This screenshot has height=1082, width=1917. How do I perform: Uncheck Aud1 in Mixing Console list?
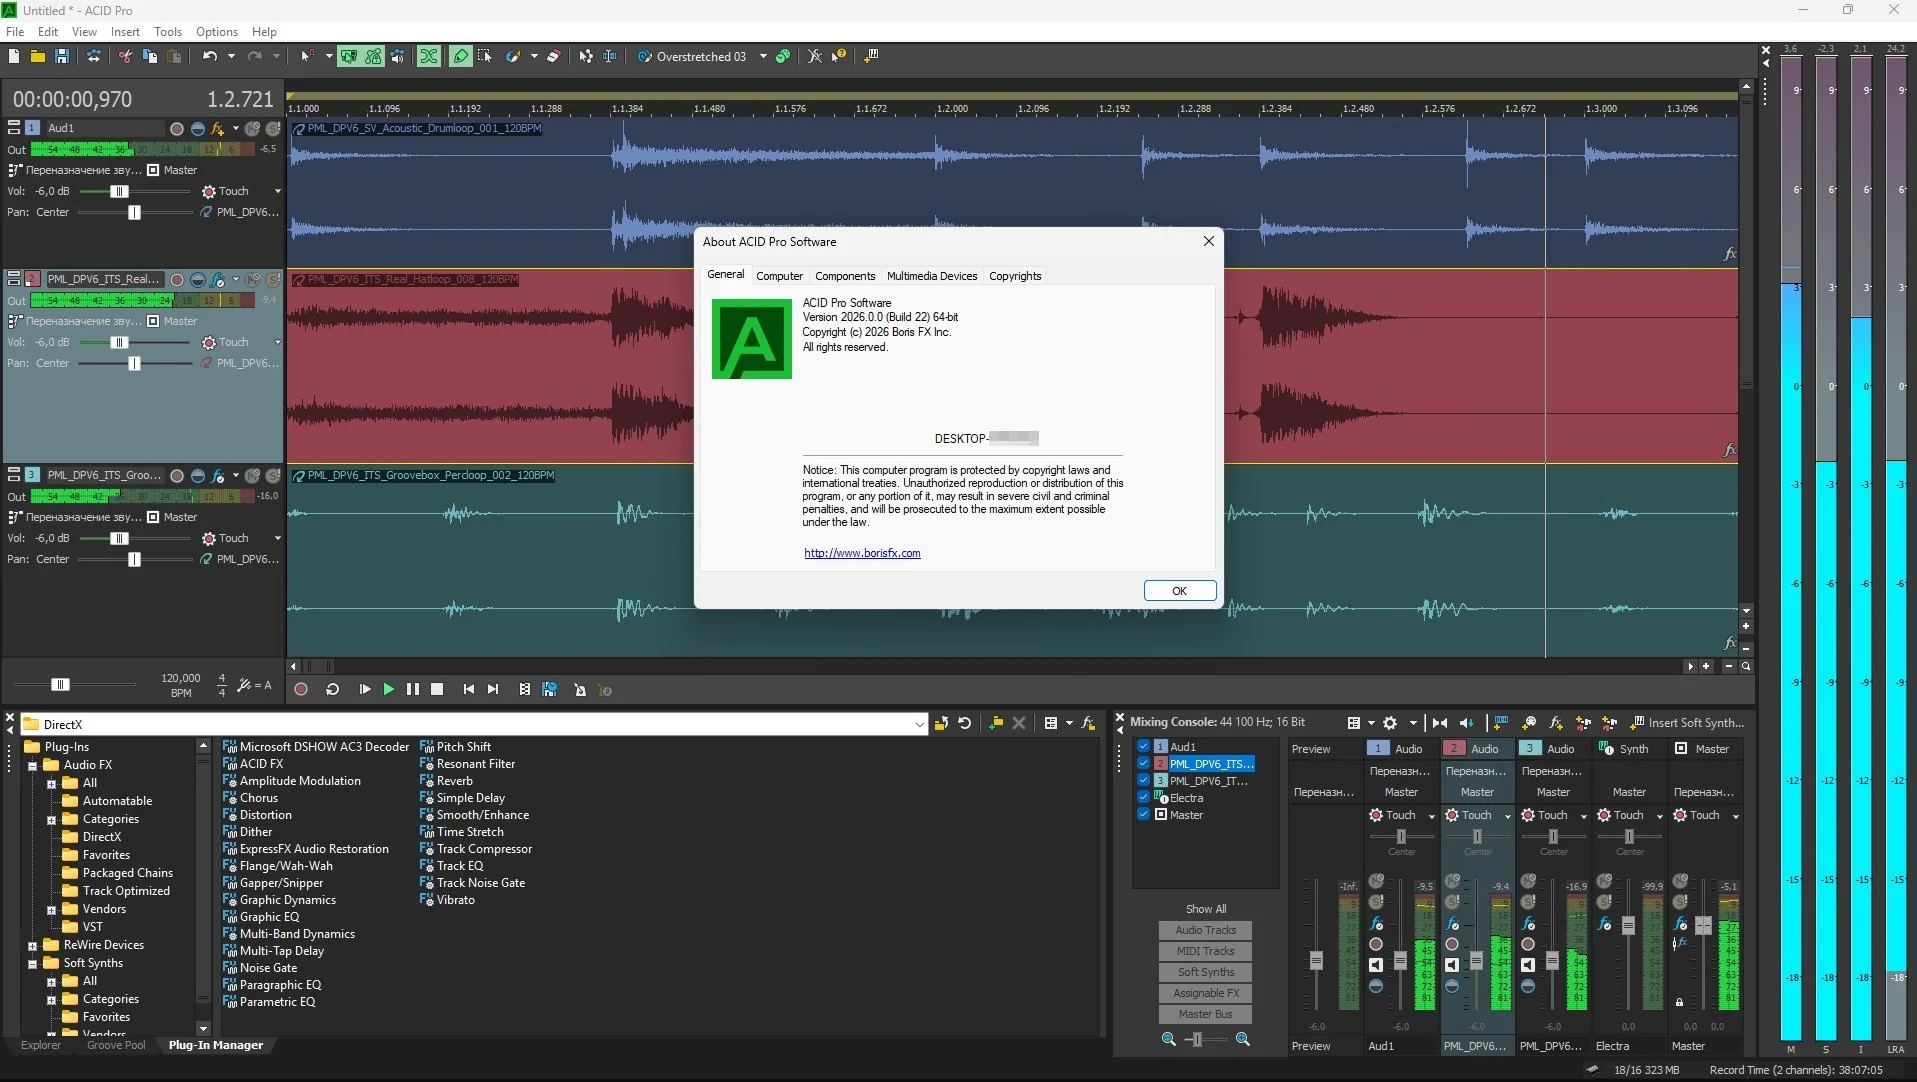point(1143,746)
